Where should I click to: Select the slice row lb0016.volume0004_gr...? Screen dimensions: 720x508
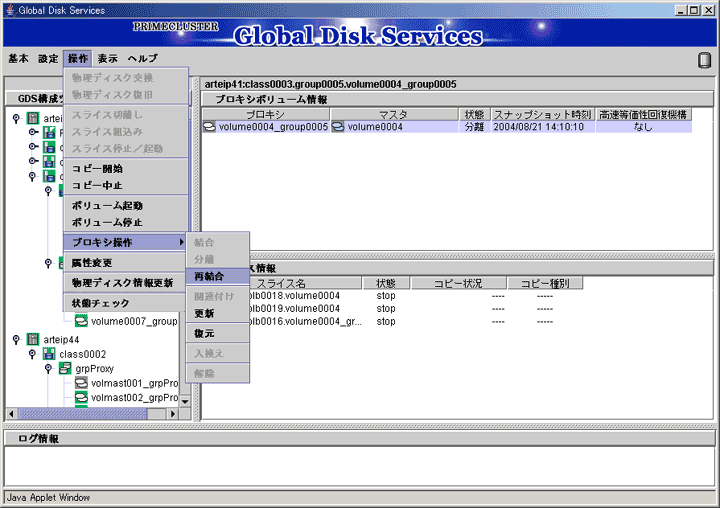[416, 322]
